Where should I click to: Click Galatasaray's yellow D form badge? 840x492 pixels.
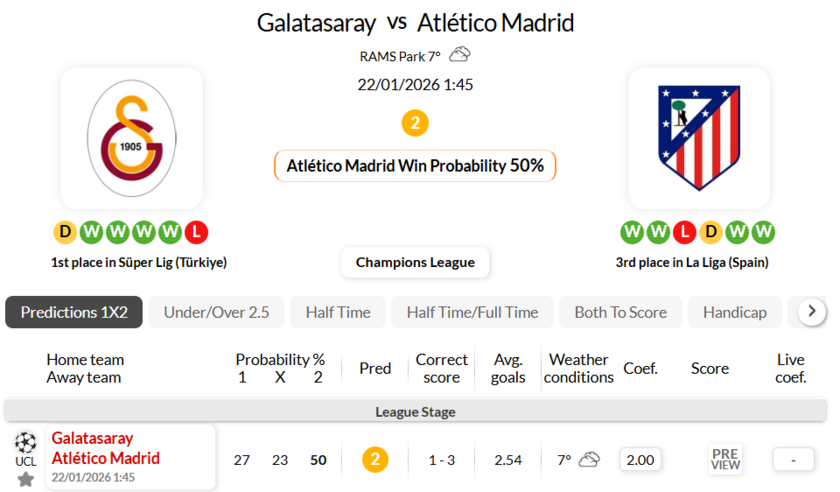click(65, 233)
